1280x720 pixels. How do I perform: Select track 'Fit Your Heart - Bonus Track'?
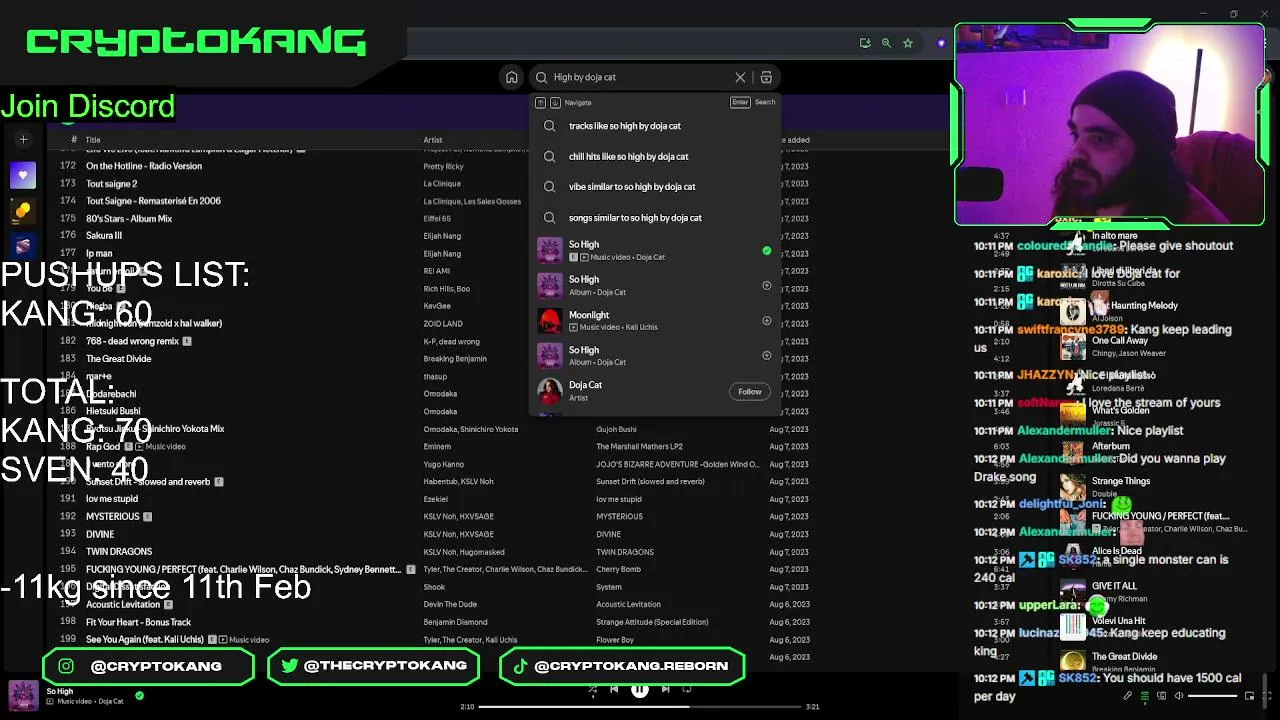(x=138, y=622)
